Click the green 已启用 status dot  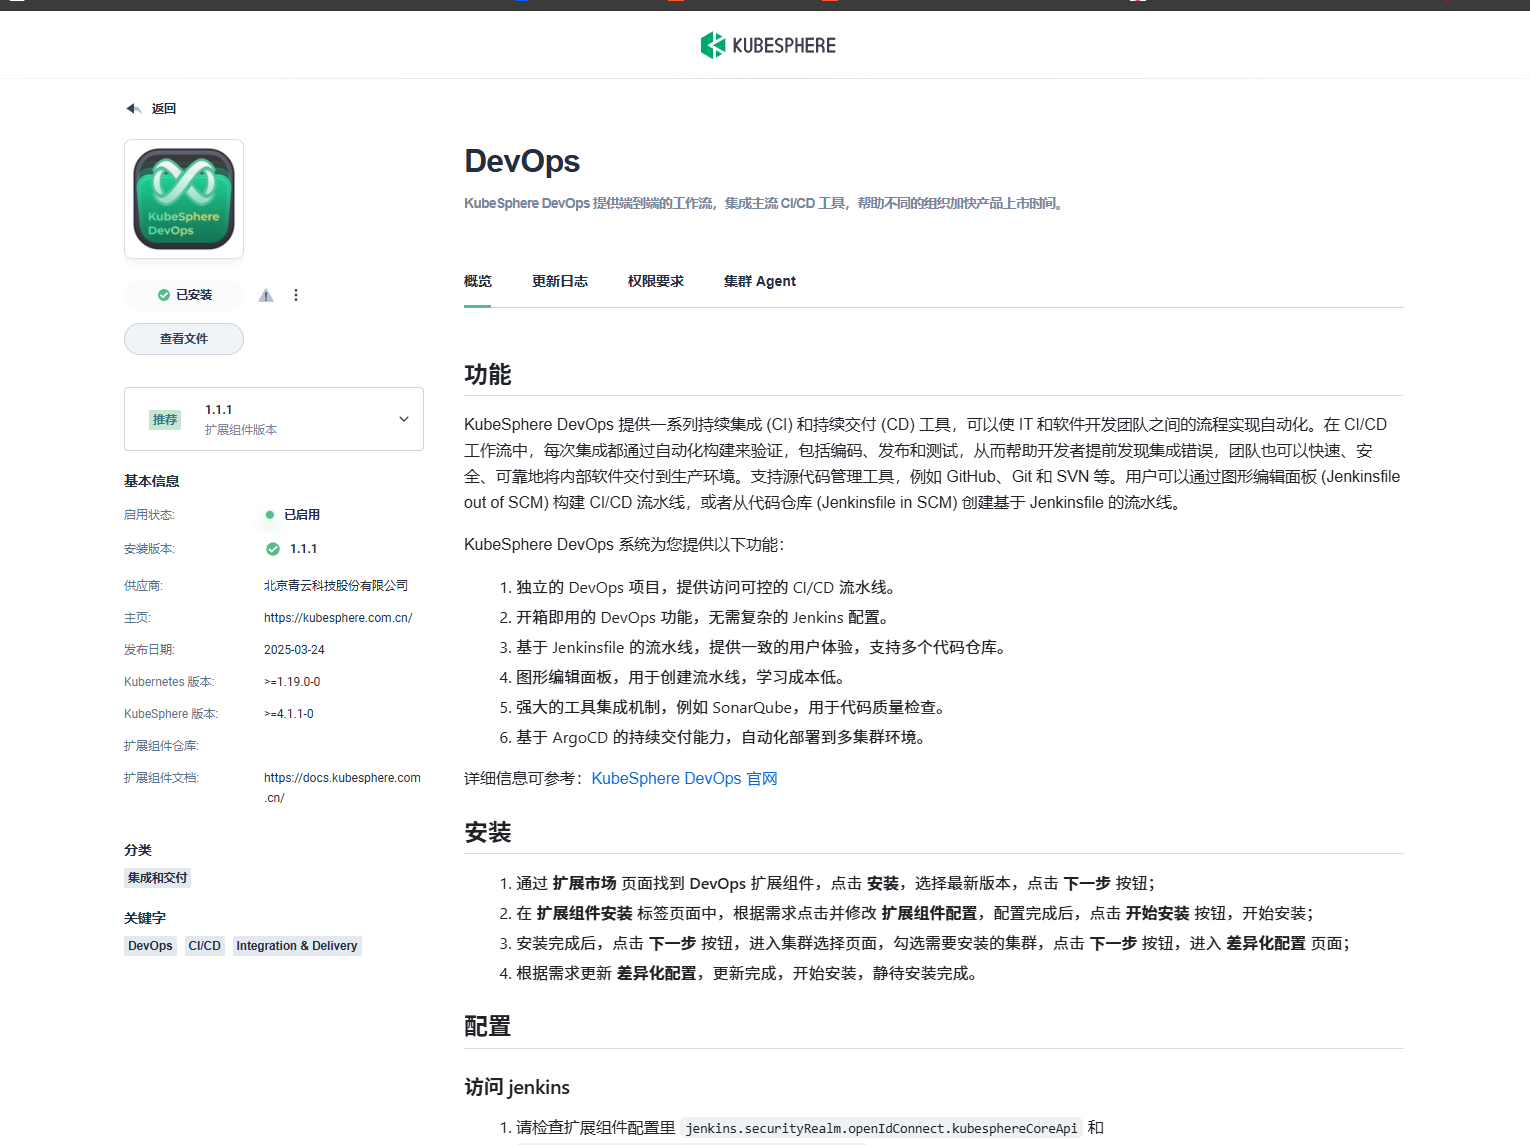(x=270, y=515)
